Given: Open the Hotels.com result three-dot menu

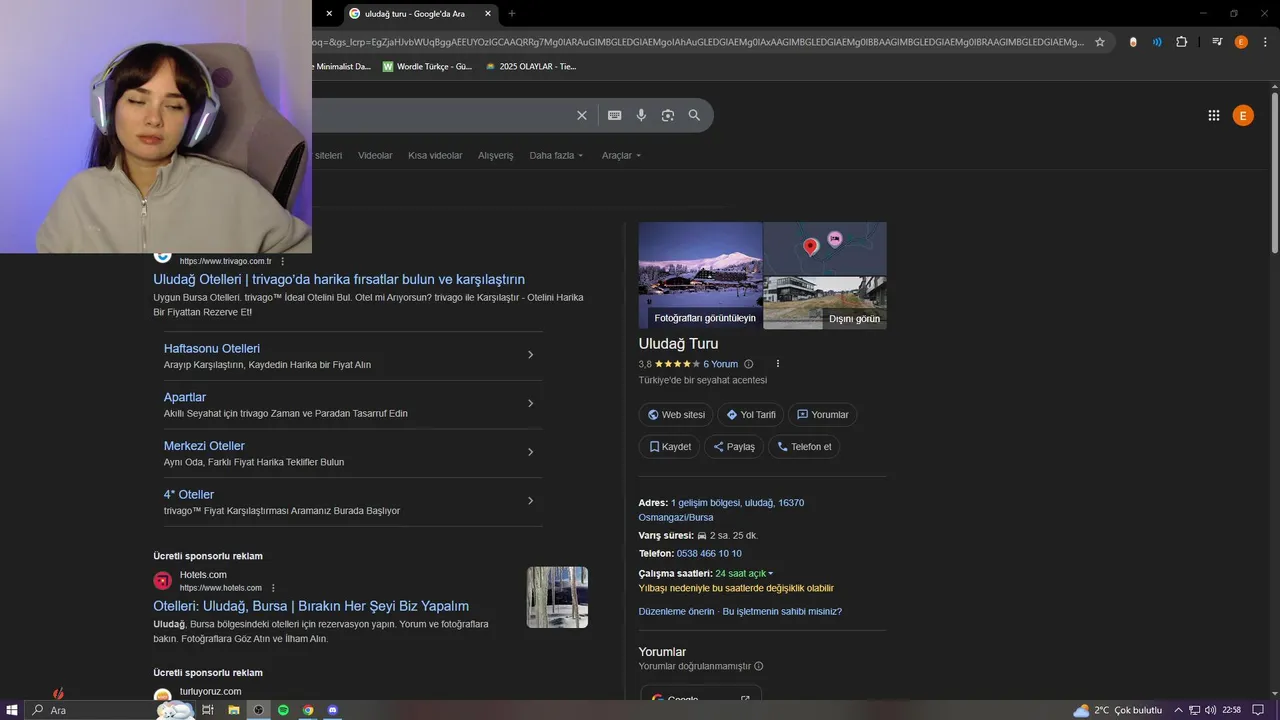Looking at the screenshot, I should pyautogui.click(x=273, y=588).
